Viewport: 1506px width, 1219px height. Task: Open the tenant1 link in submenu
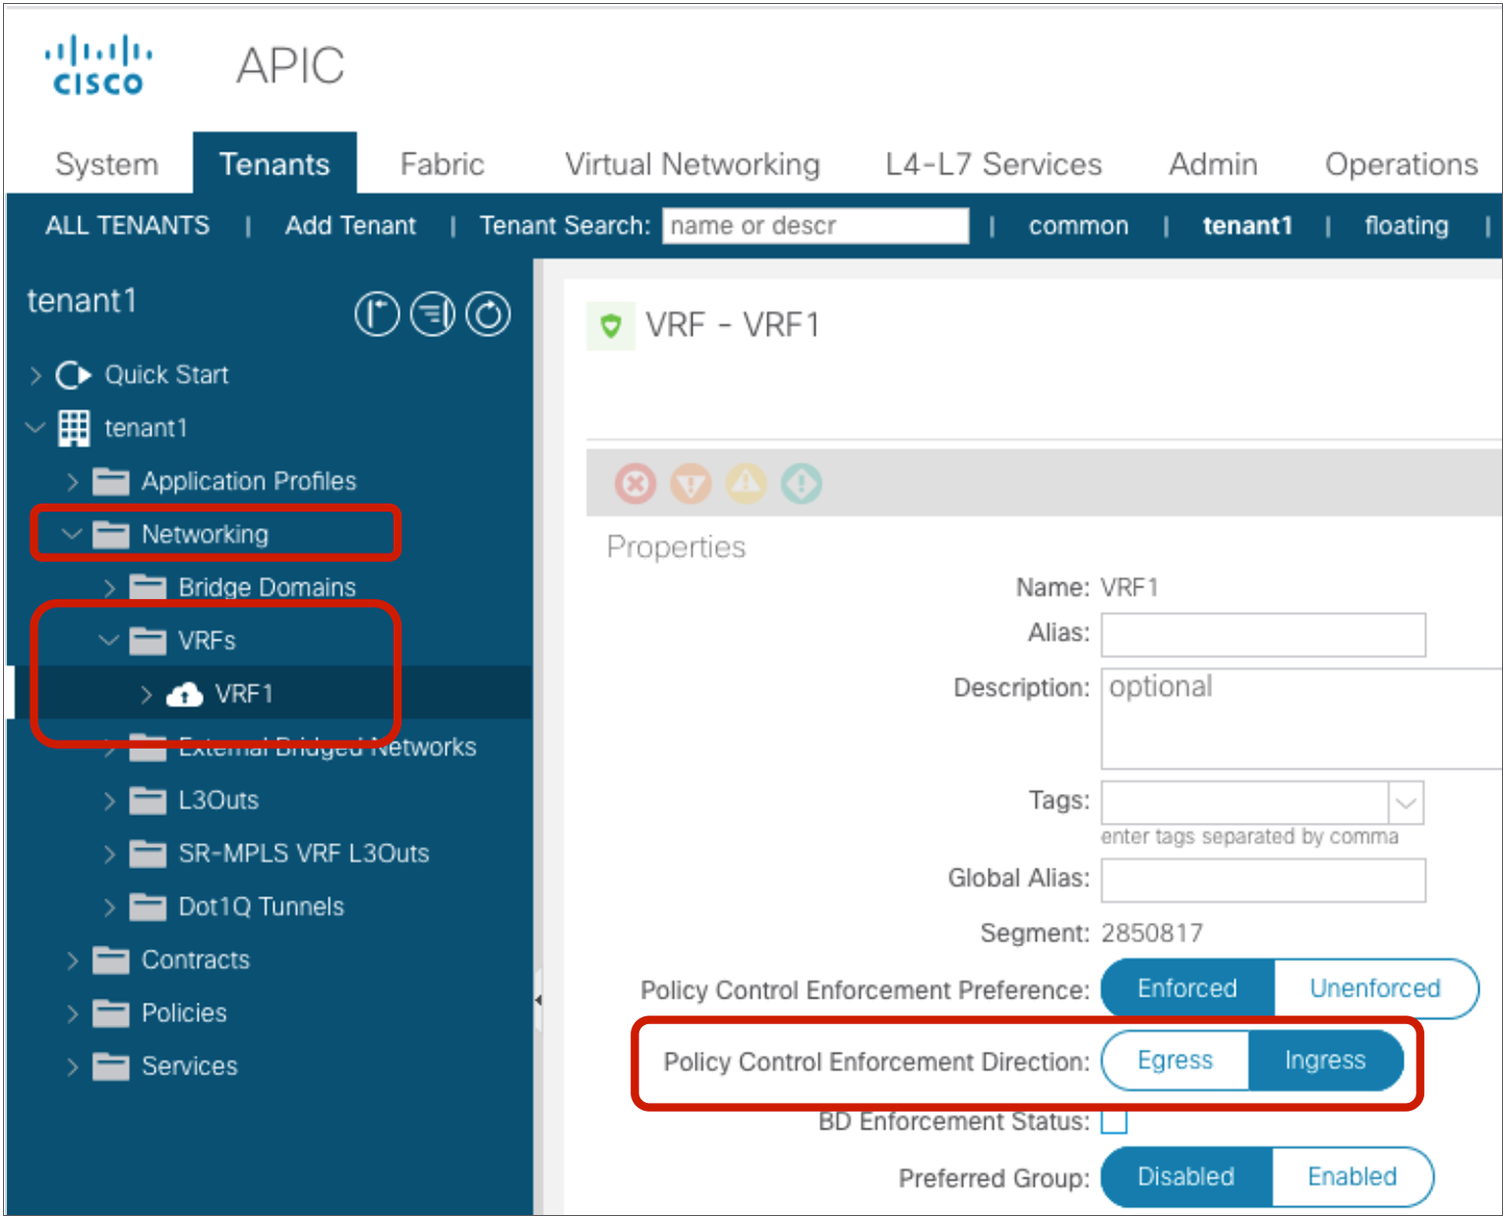(x=1247, y=226)
